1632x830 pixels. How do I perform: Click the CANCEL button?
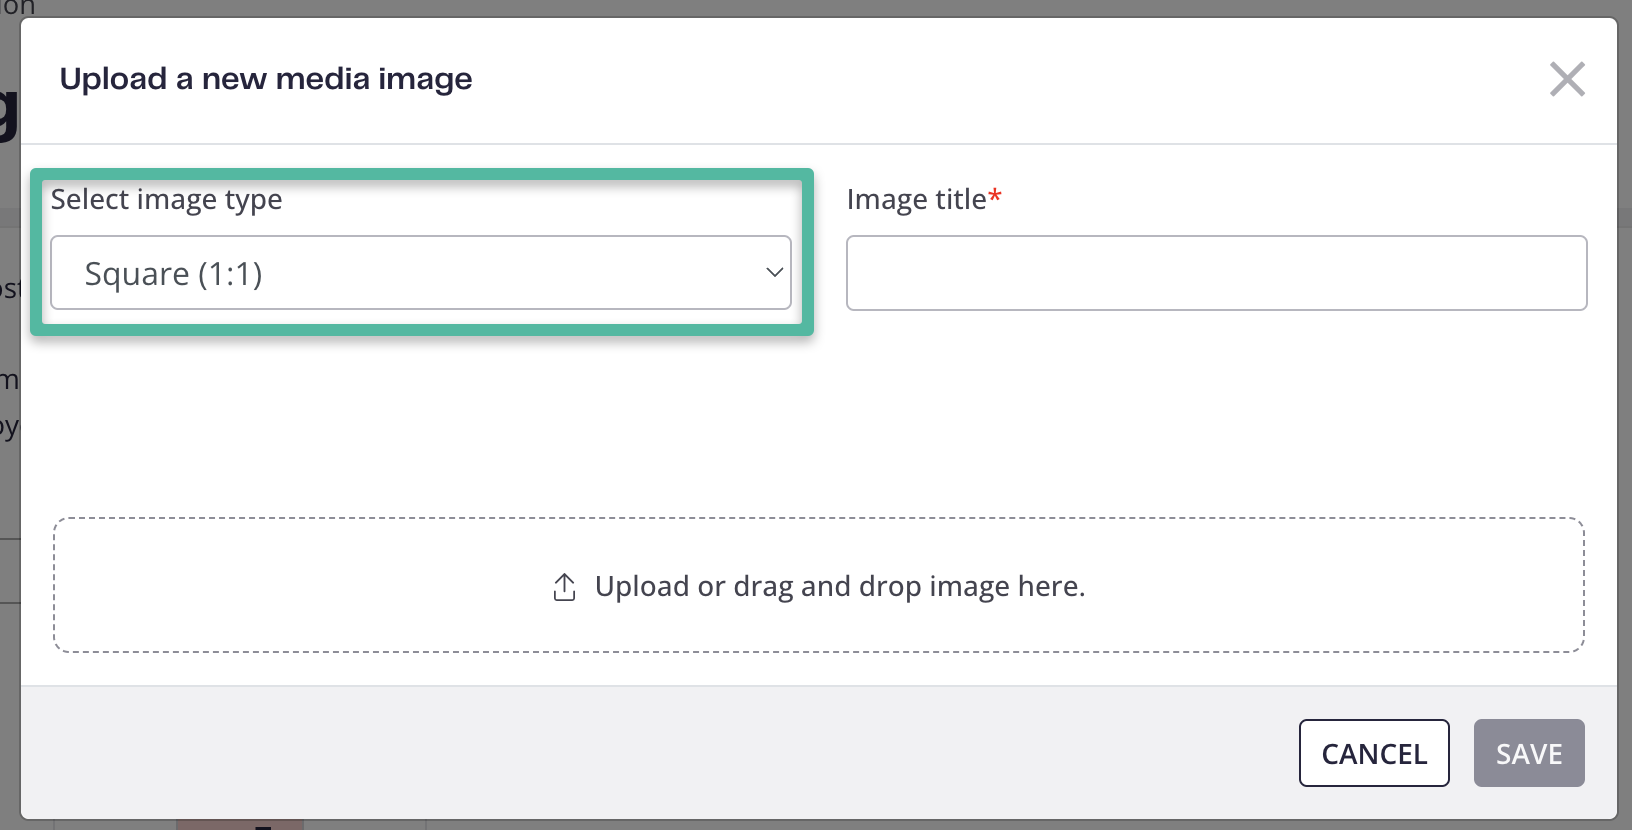coord(1374,753)
